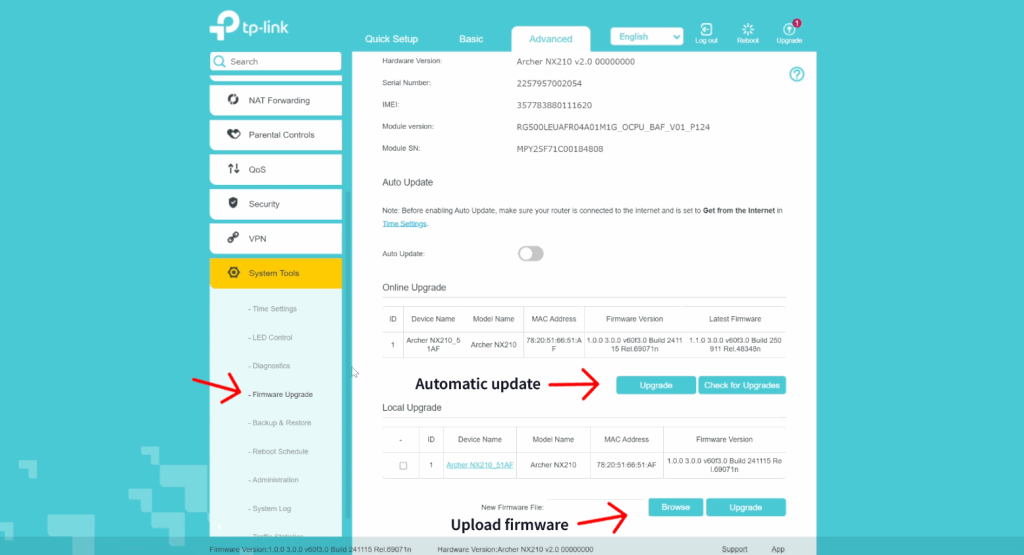Click Latest Firmware column header
This screenshot has width=1024, height=555.
pyautogui.click(x=735, y=319)
